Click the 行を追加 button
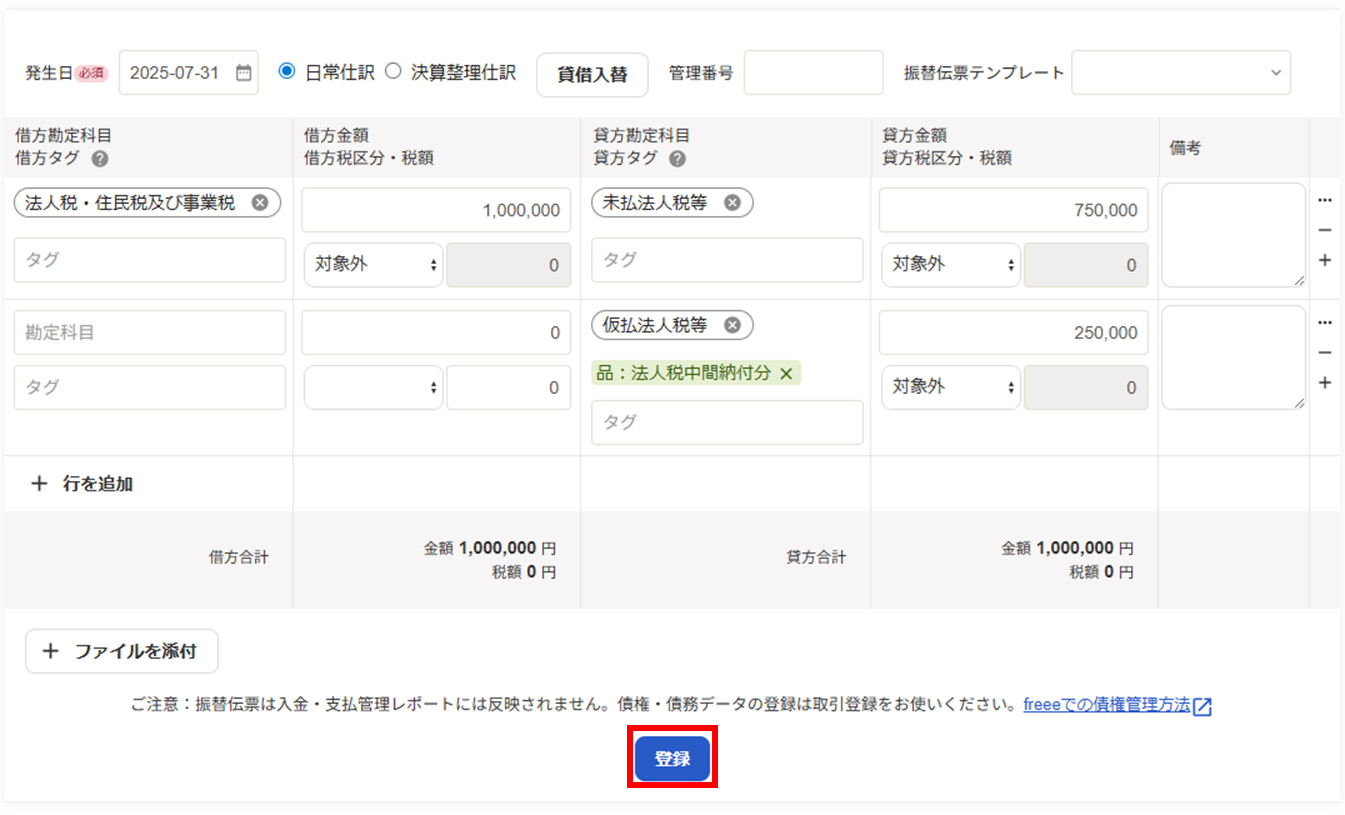Screen dimensions: 1345x815 (x=84, y=484)
